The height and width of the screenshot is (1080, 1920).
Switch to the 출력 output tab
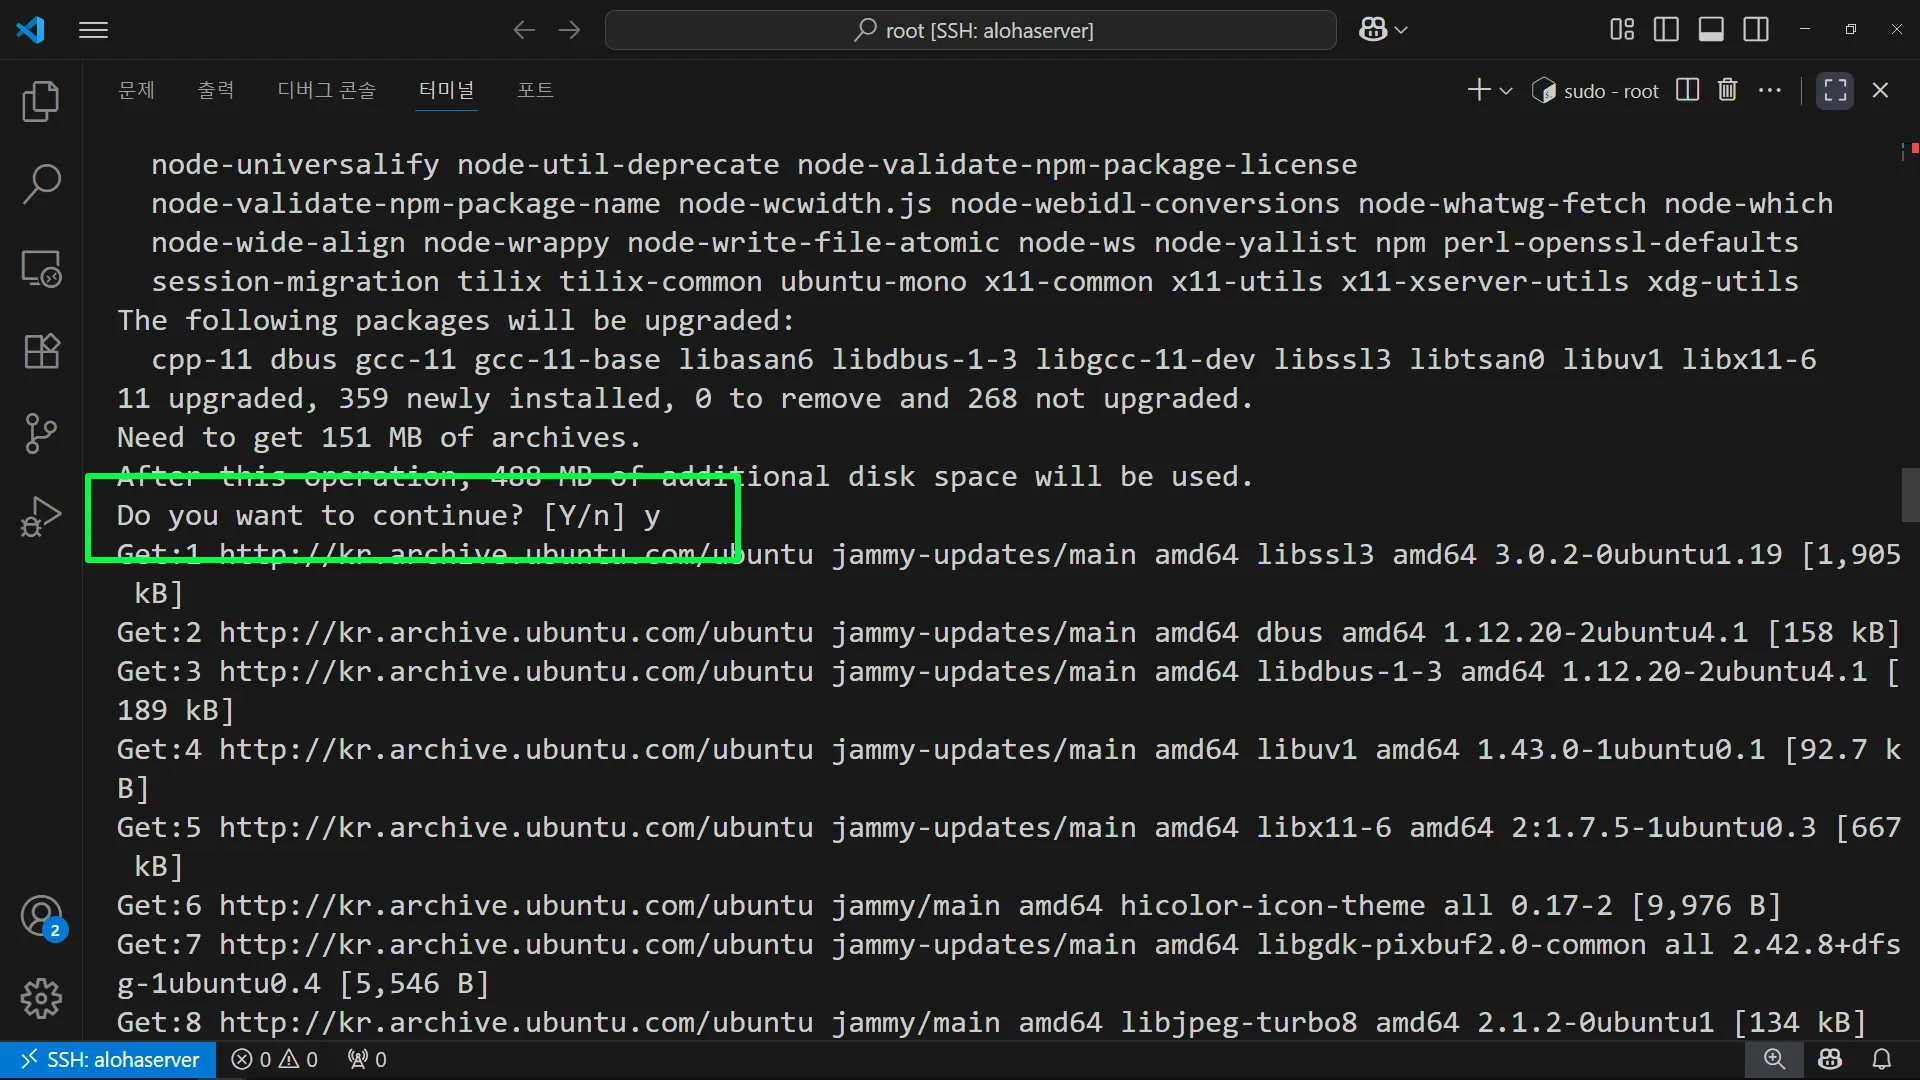click(x=215, y=90)
